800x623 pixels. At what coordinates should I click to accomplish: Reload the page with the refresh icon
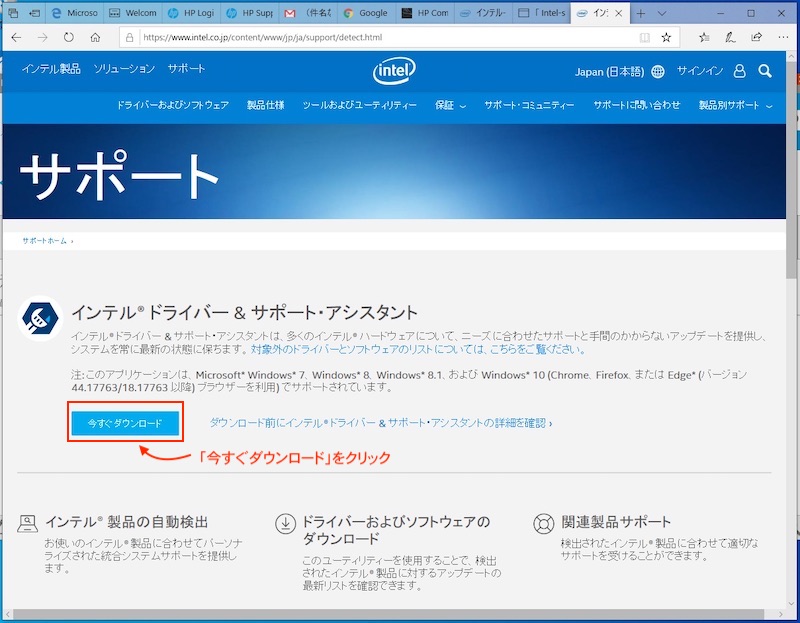pyautogui.click(x=68, y=37)
